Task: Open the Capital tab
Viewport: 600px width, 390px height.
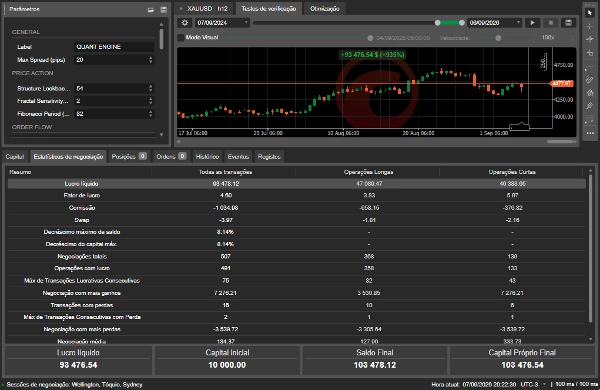Action: pyautogui.click(x=15, y=157)
